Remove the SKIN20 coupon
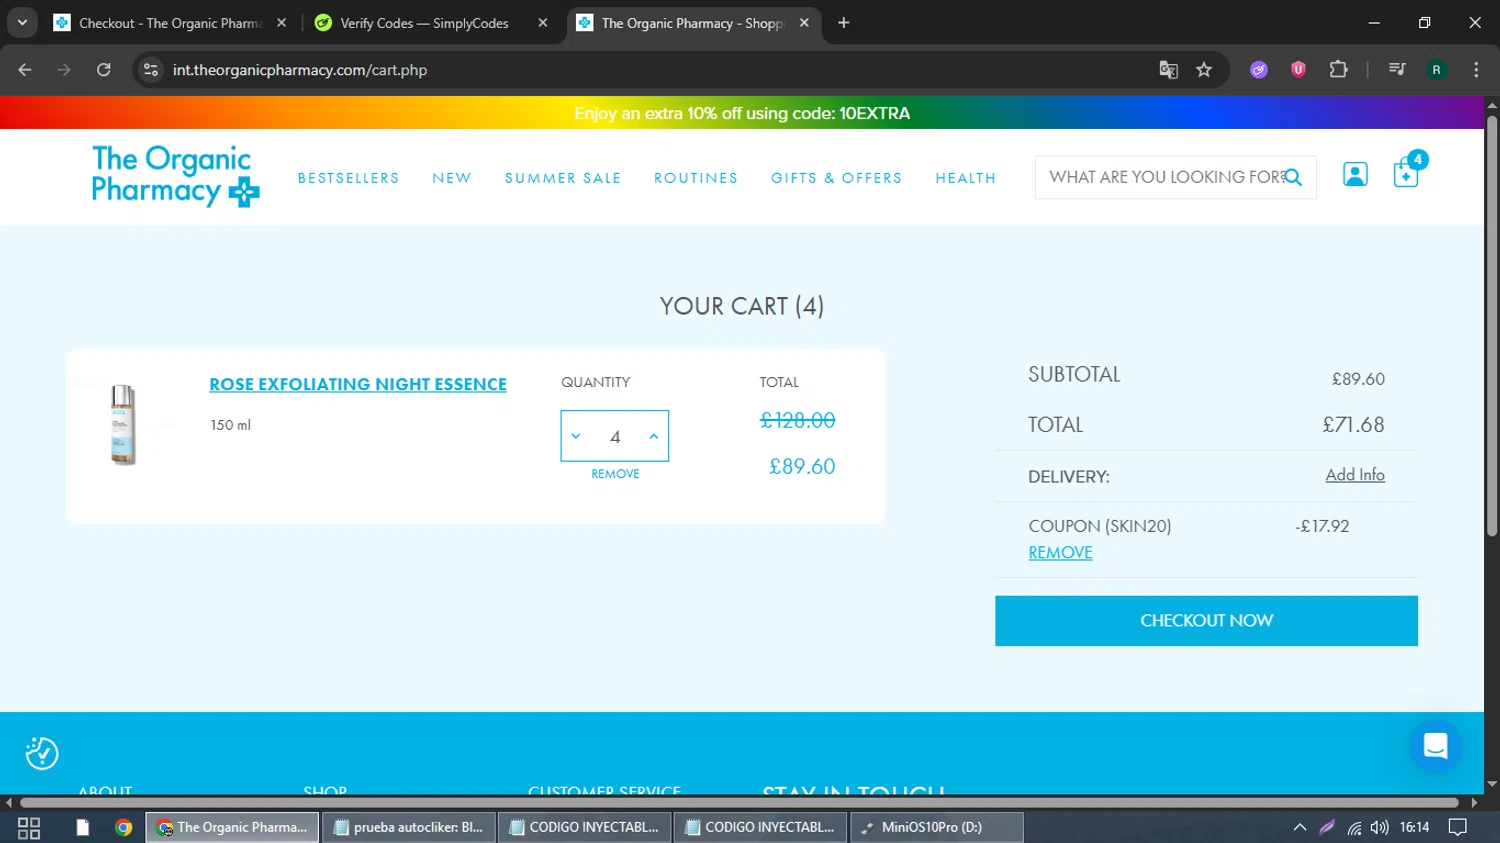Viewport: 1500px width, 843px height. click(x=1060, y=552)
